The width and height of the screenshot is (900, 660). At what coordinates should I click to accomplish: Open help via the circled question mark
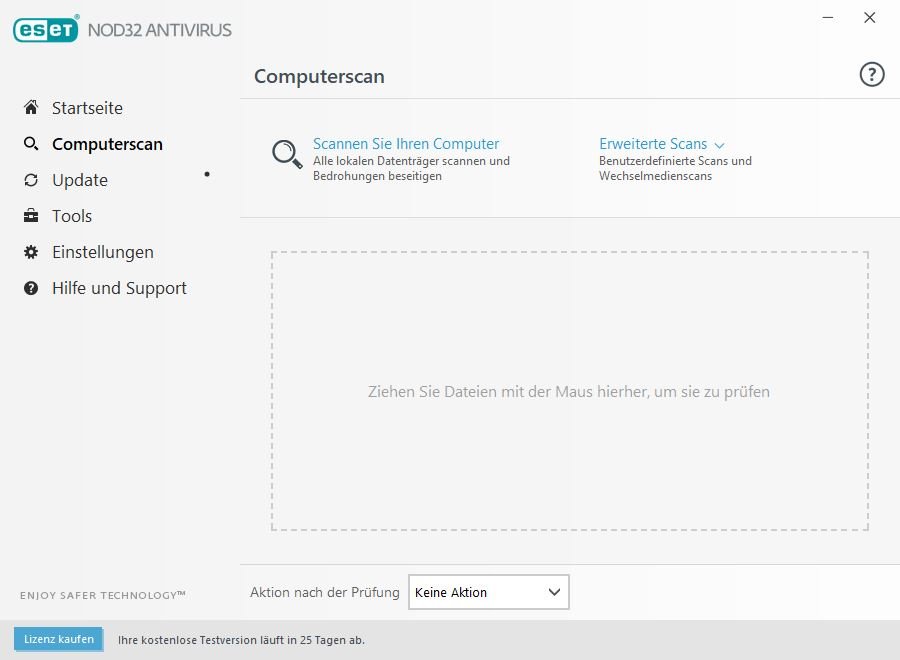click(x=872, y=75)
